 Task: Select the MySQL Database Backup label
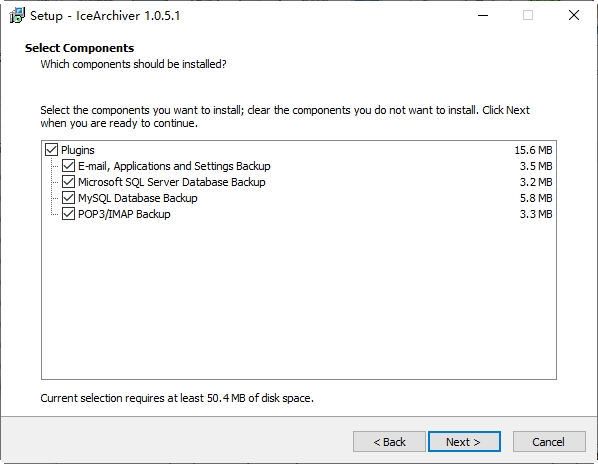point(138,198)
